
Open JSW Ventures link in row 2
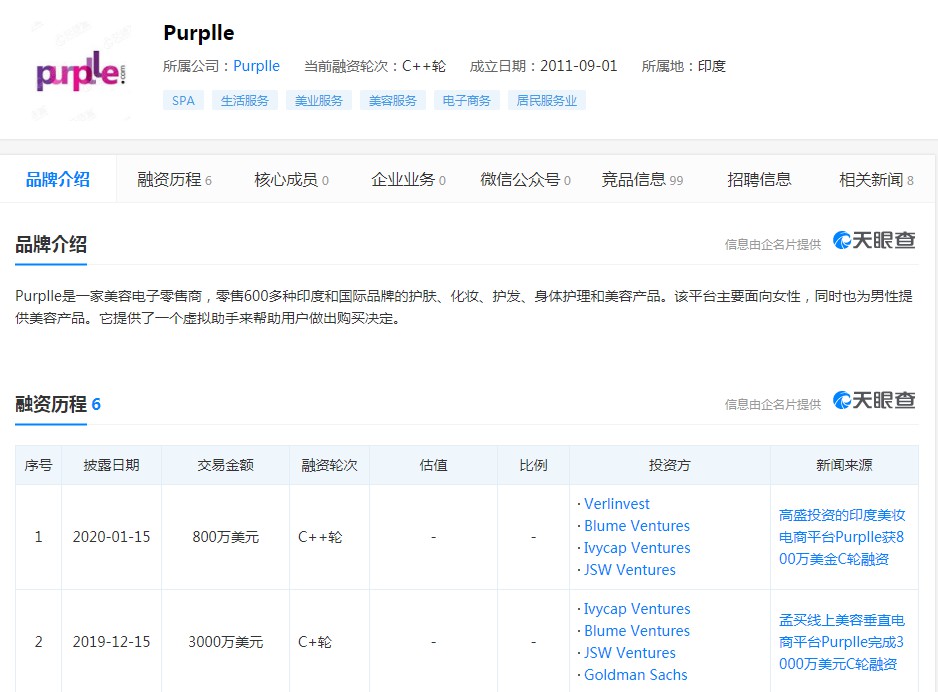pos(629,653)
